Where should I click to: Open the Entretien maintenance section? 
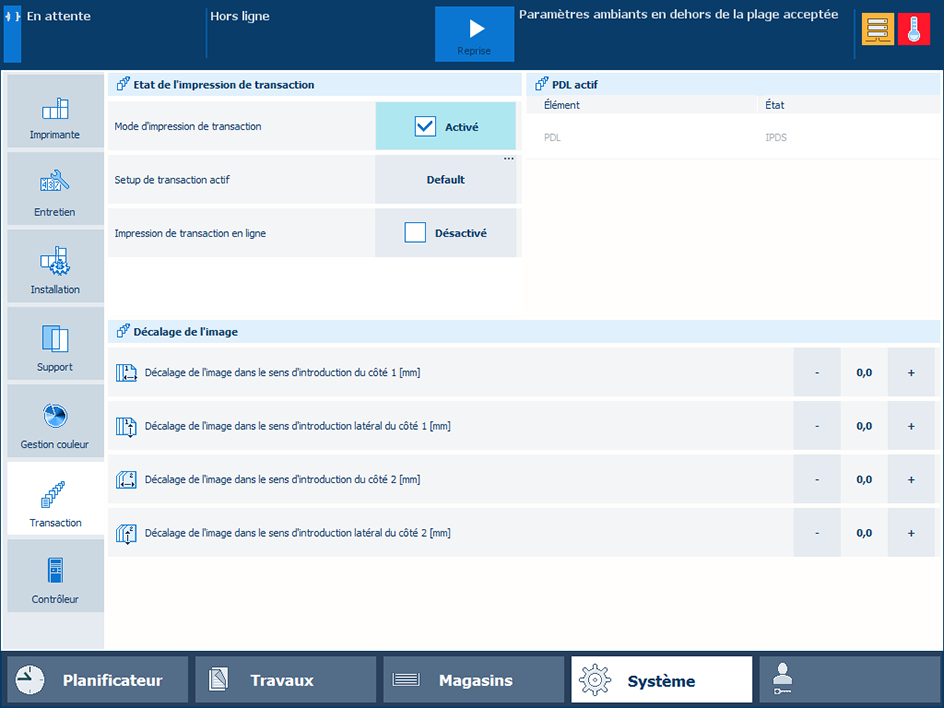(55, 190)
